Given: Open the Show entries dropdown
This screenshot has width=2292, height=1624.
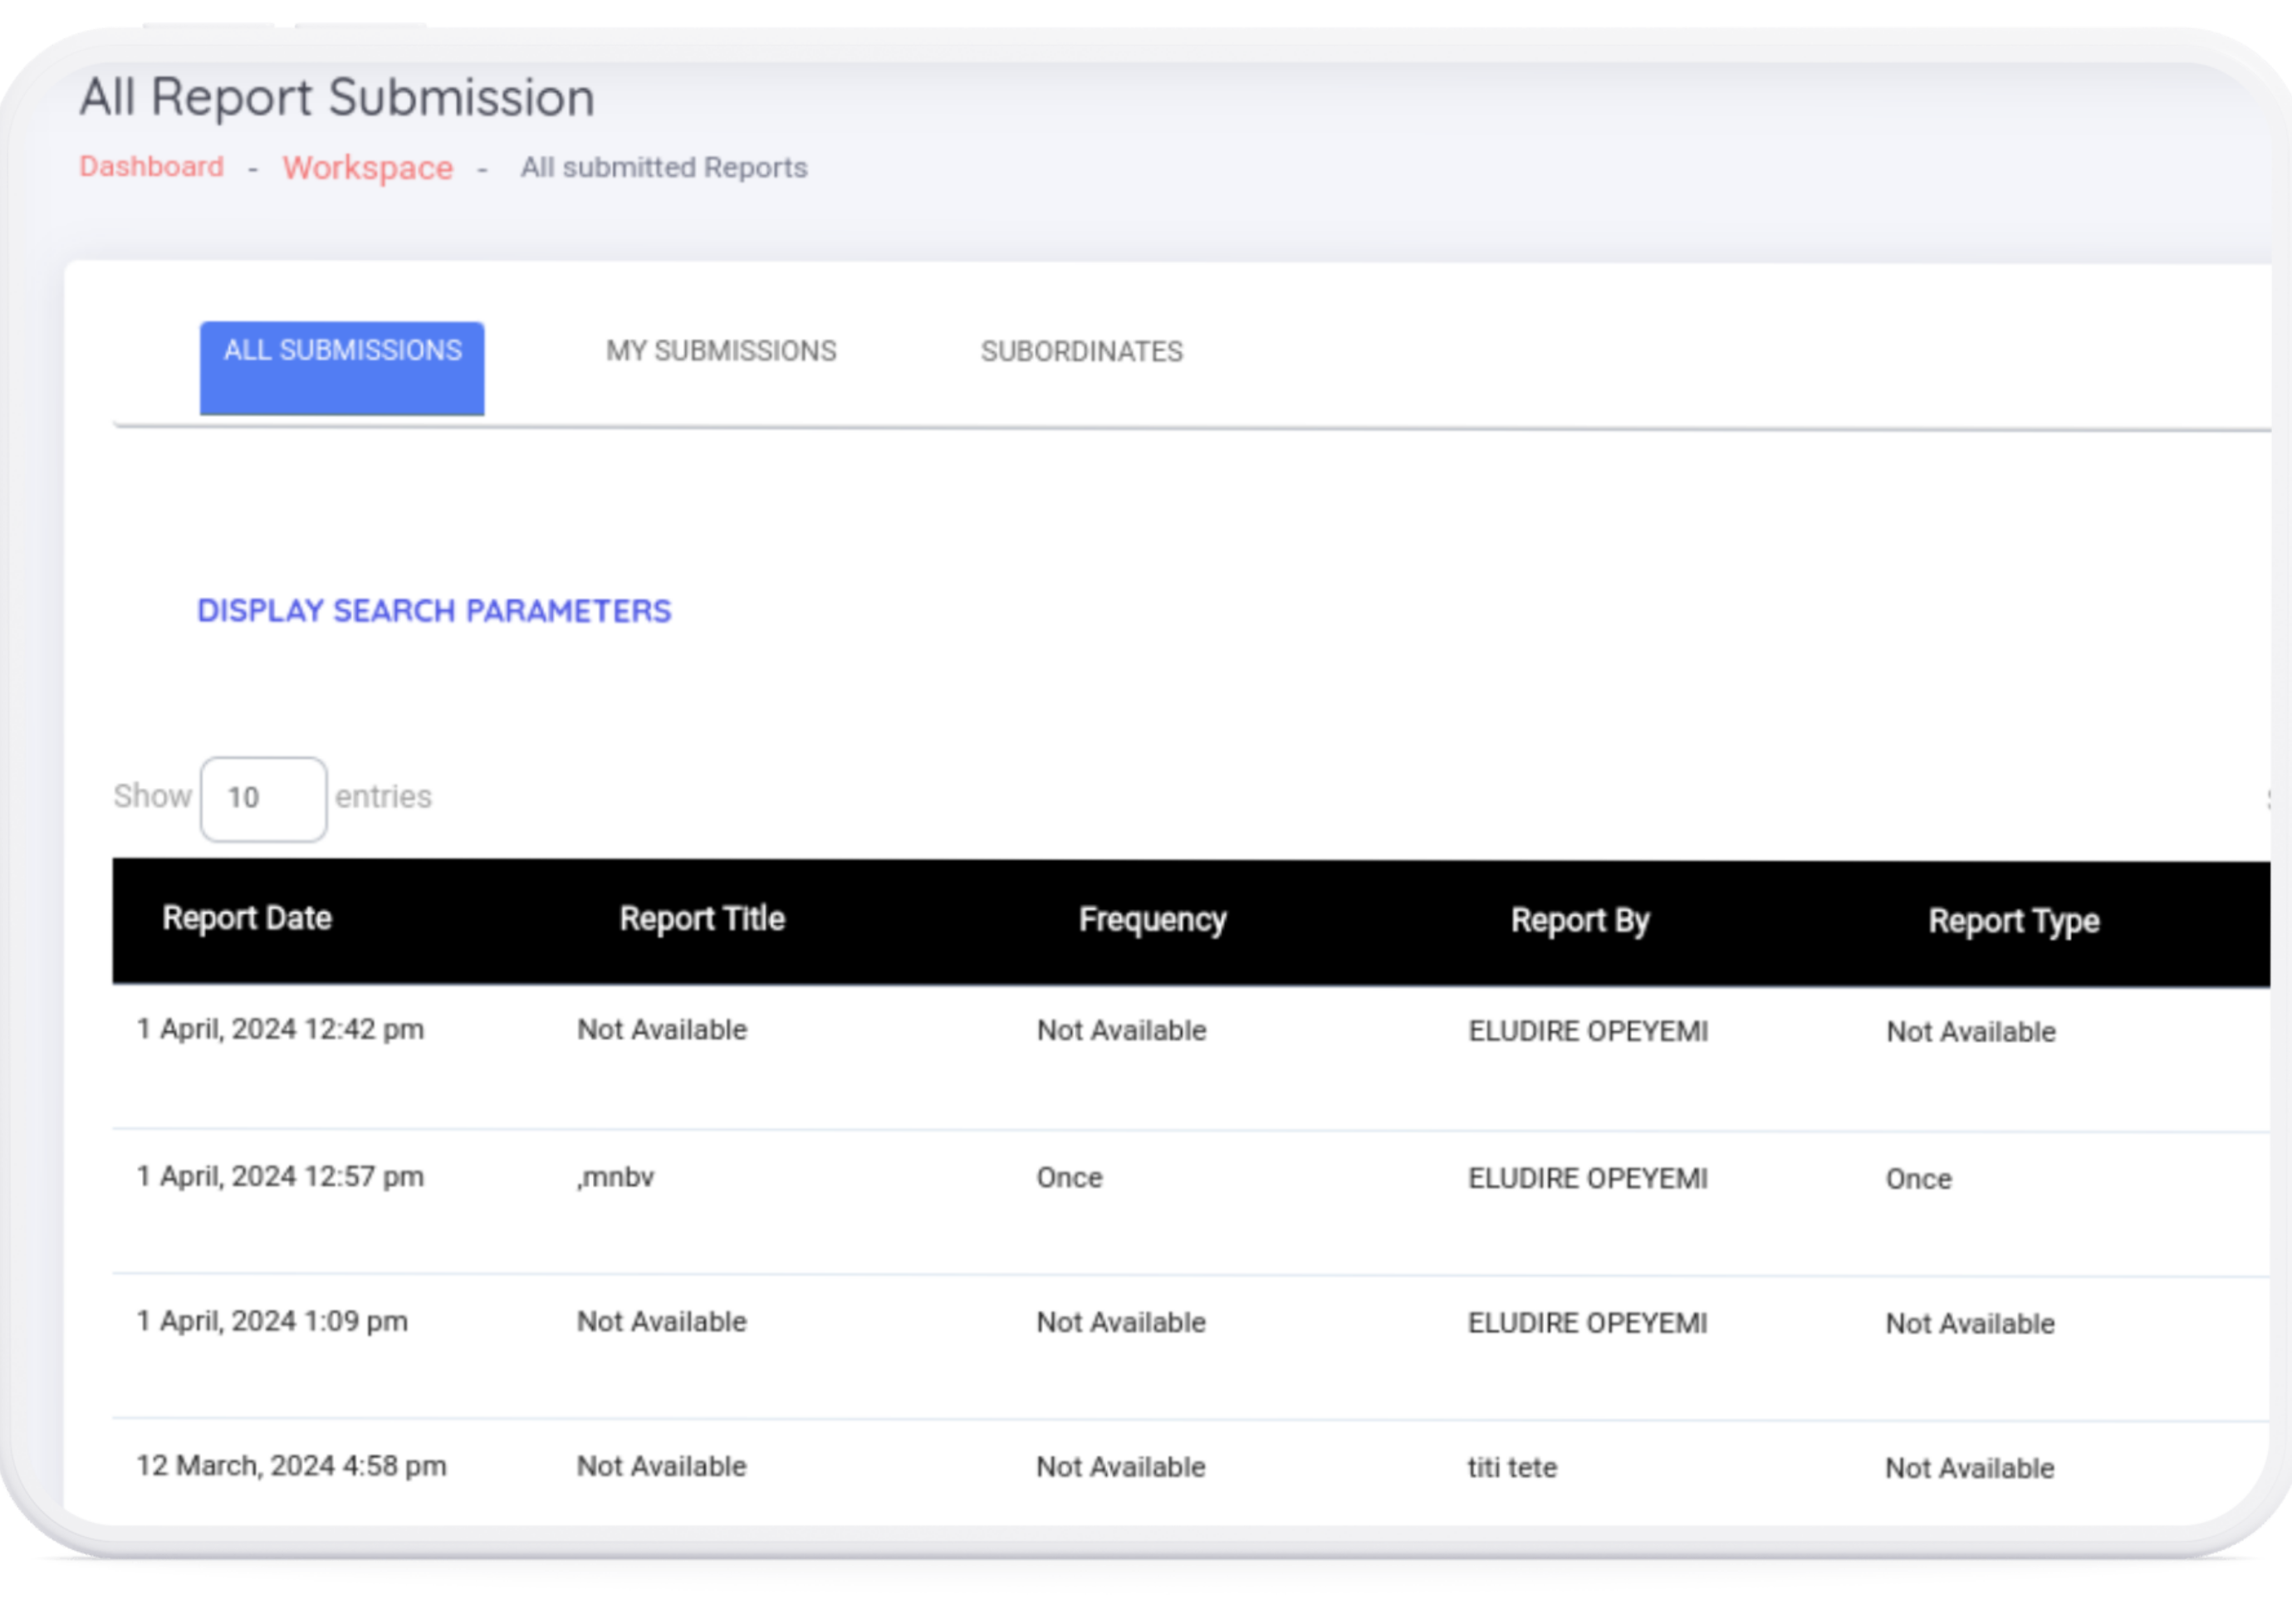Looking at the screenshot, I should 263,798.
